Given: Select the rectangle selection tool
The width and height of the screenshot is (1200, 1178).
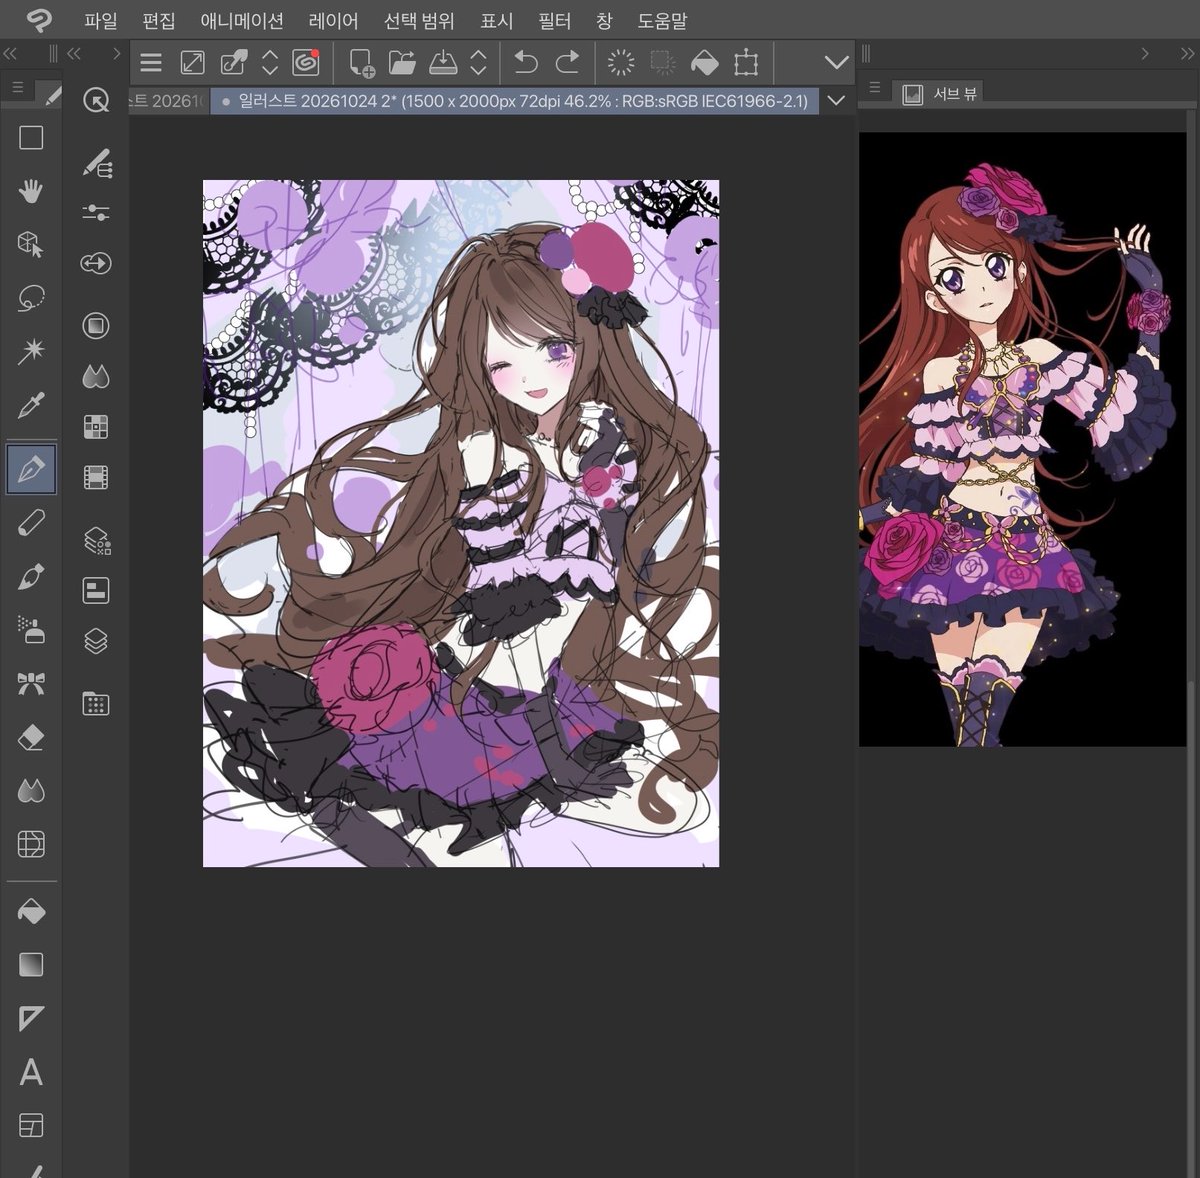Looking at the screenshot, I should pyautogui.click(x=31, y=137).
